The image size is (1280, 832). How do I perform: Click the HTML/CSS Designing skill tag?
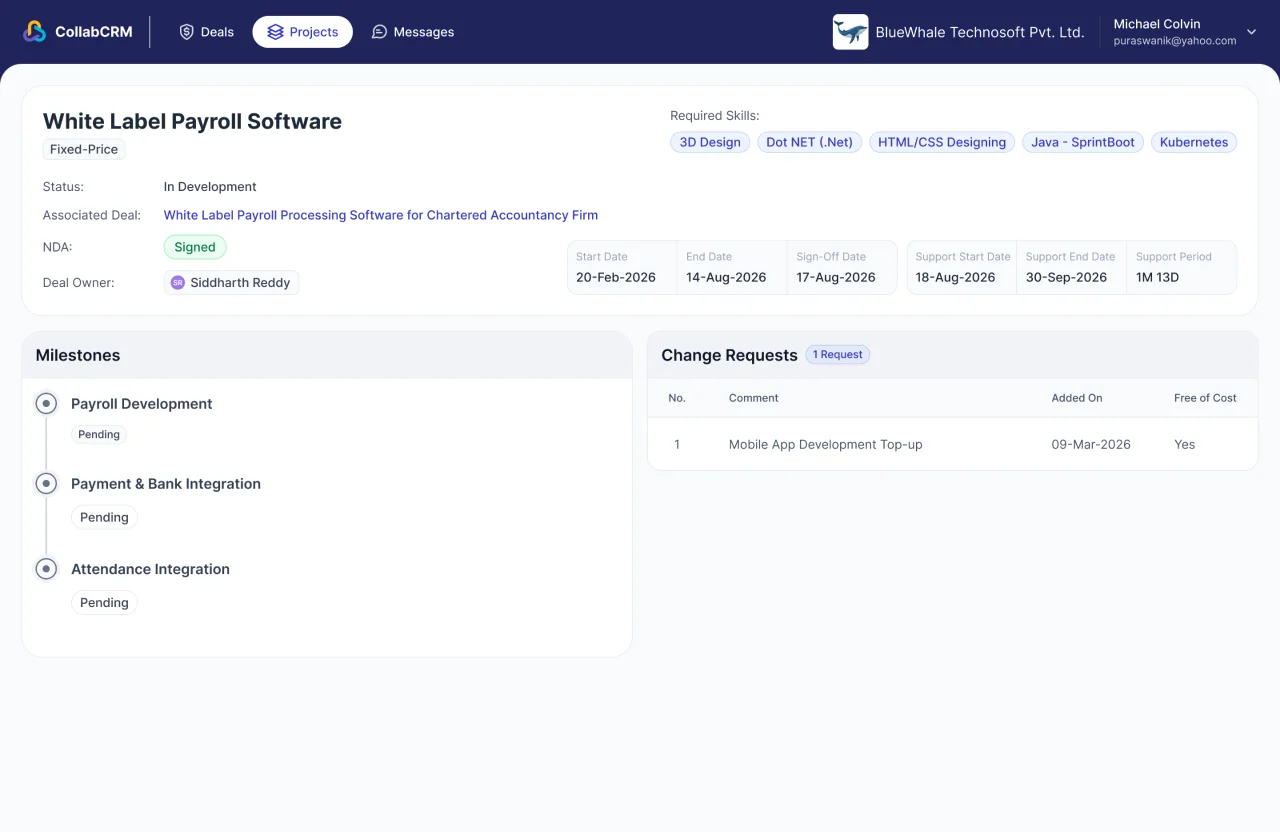(942, 142)
